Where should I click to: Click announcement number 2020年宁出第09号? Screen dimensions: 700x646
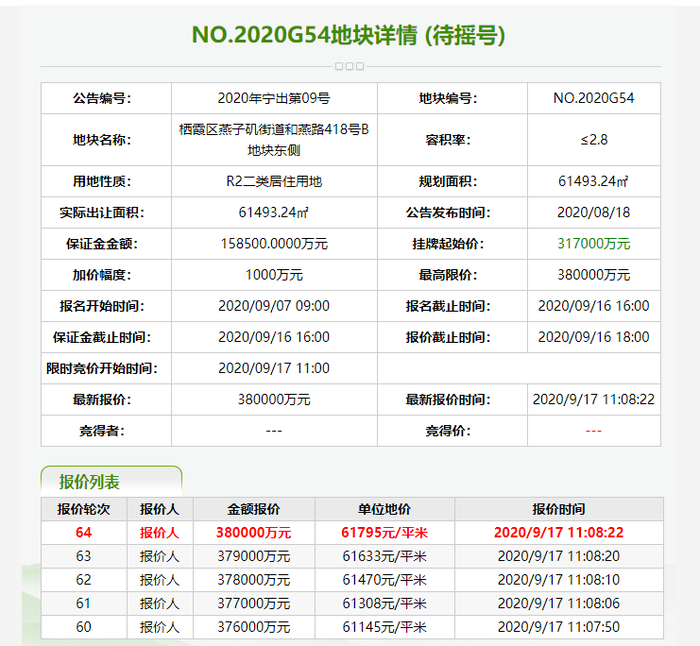click(x=274, y=98)
